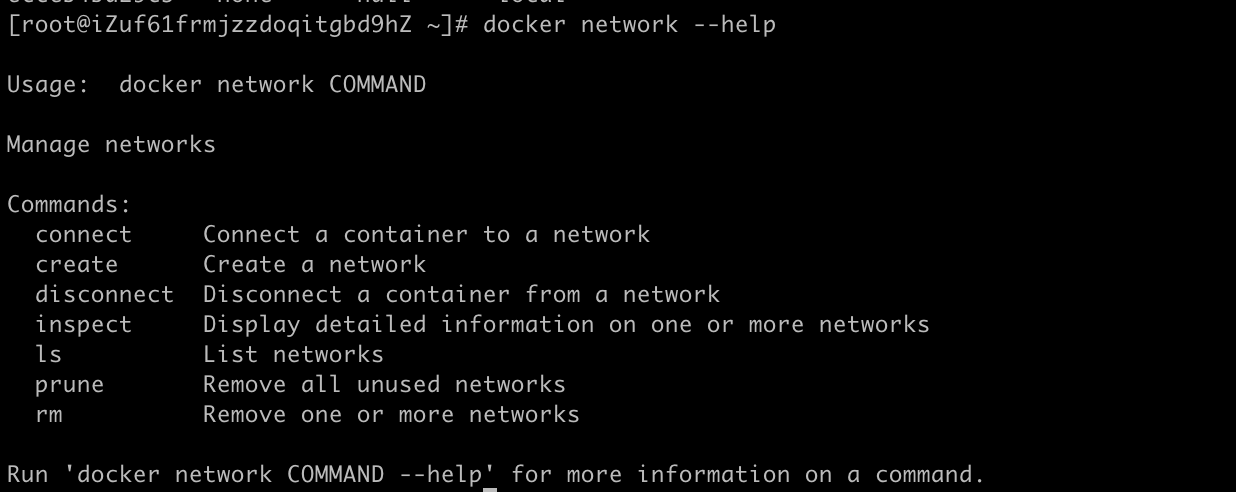Click "Connect a container to a network" text

click(x=426, y=235)
